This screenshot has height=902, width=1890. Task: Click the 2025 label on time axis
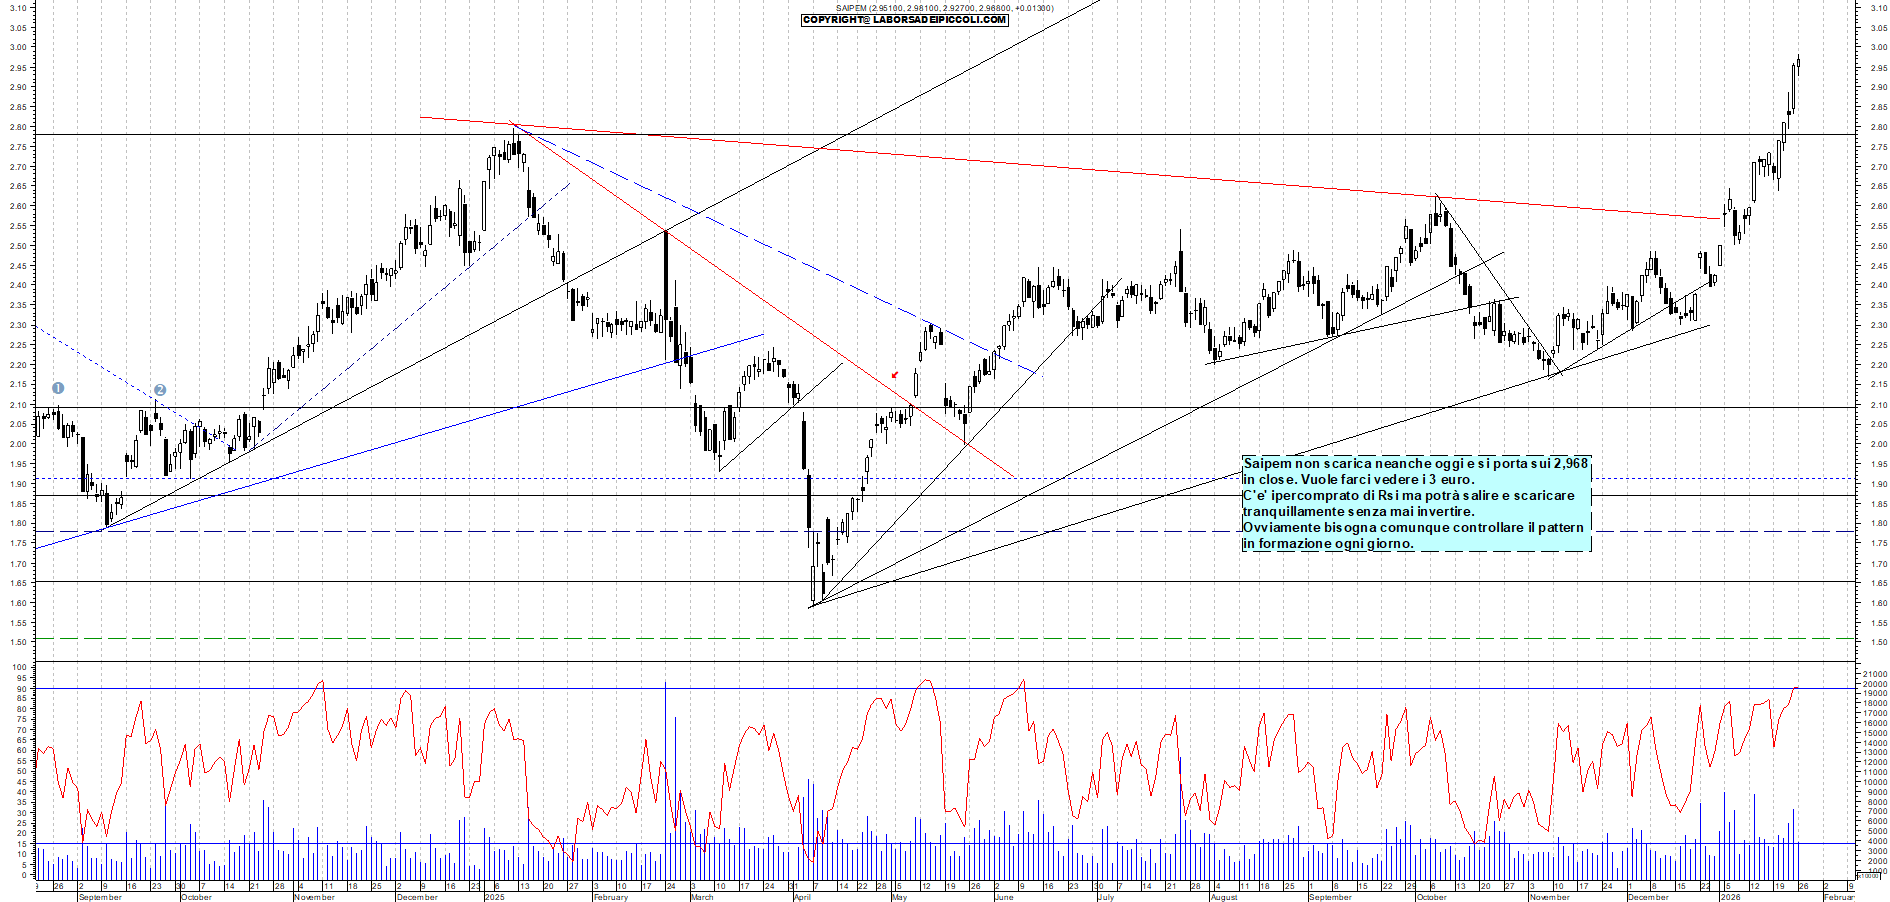point(495,897)
